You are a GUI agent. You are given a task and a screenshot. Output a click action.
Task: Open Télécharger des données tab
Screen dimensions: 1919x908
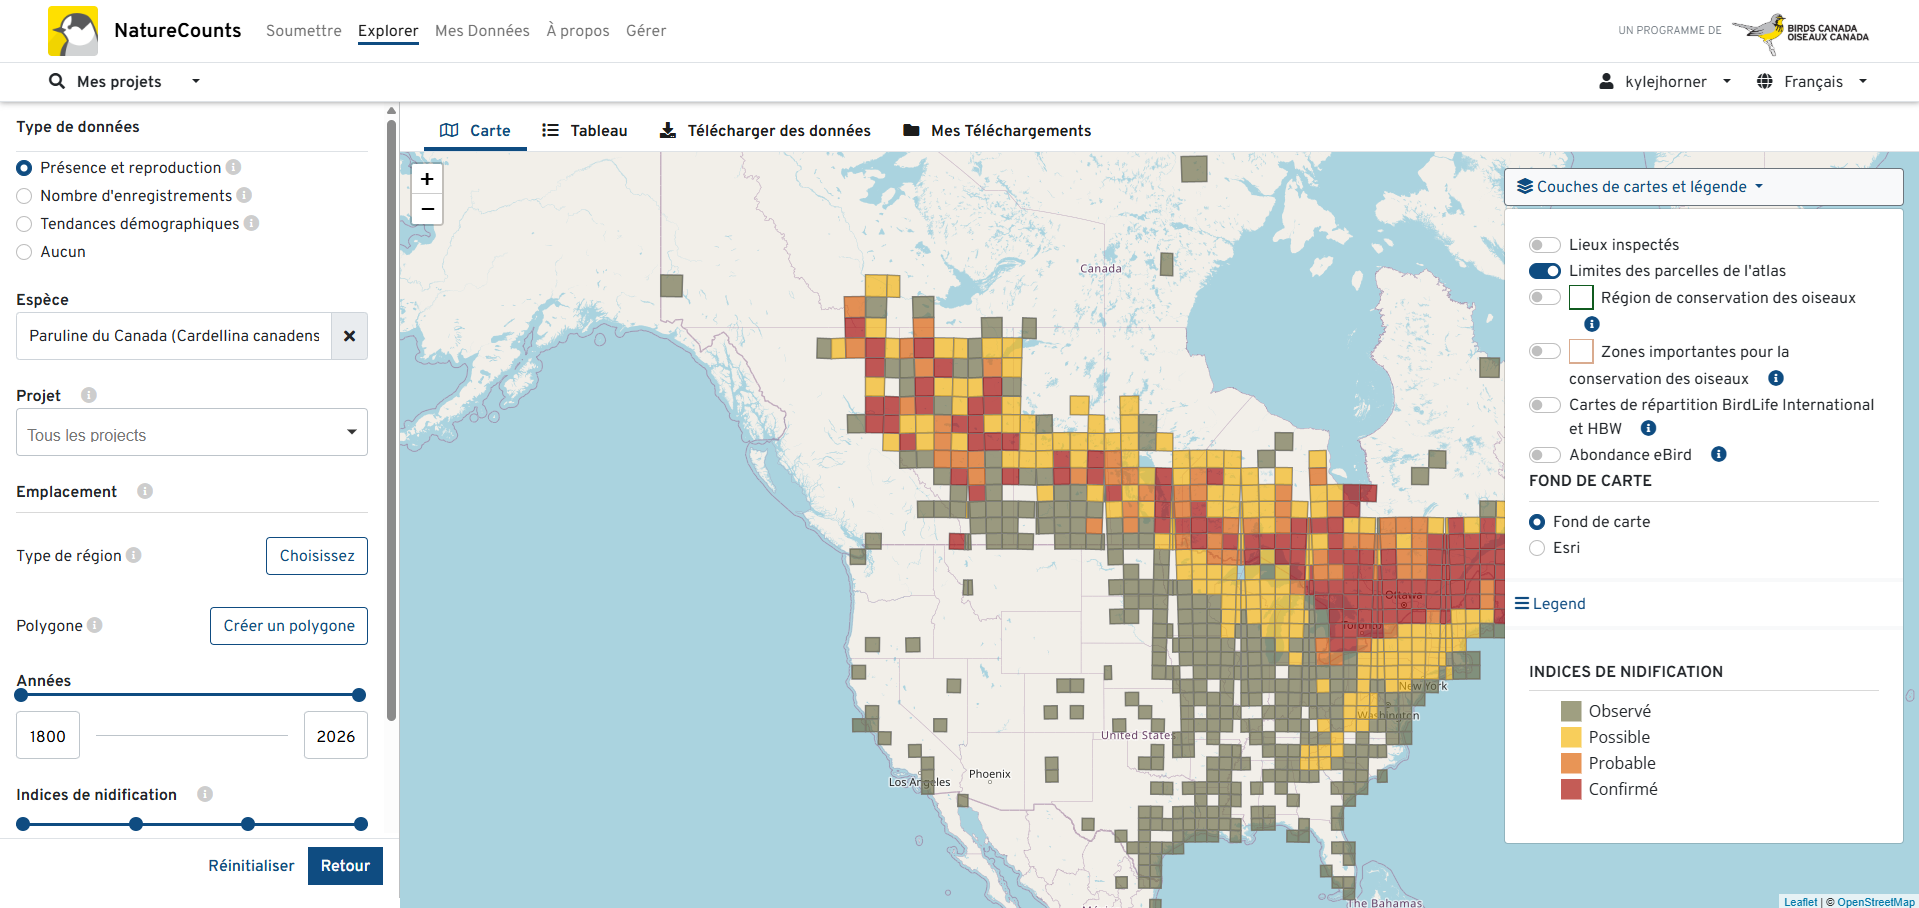(x=765, y=131)
